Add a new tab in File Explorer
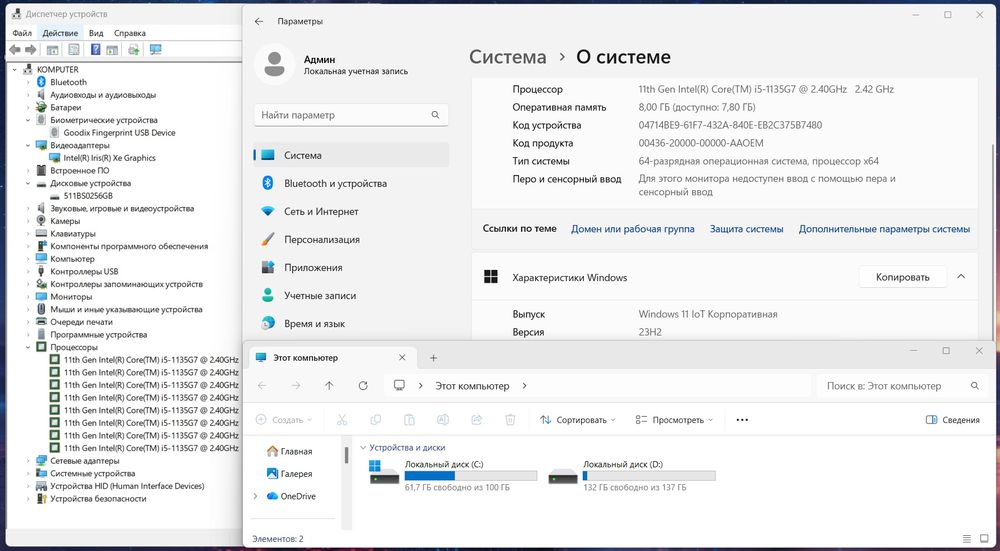 (433, 358)
